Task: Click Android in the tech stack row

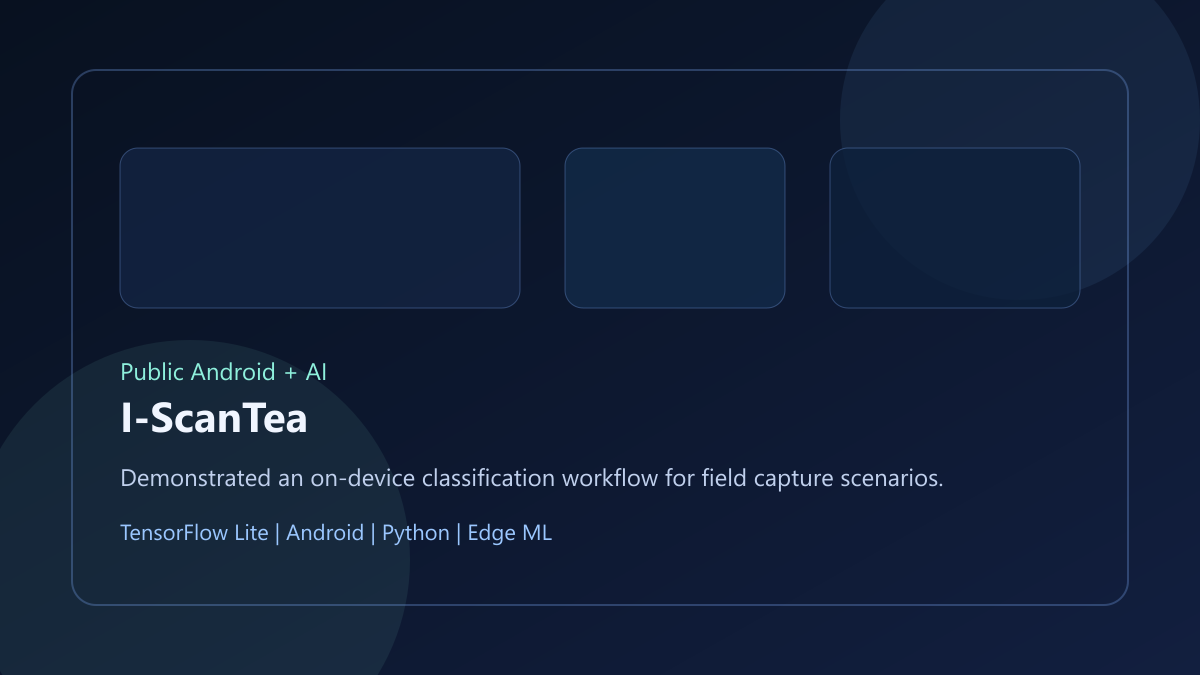Action: (325, 533)
